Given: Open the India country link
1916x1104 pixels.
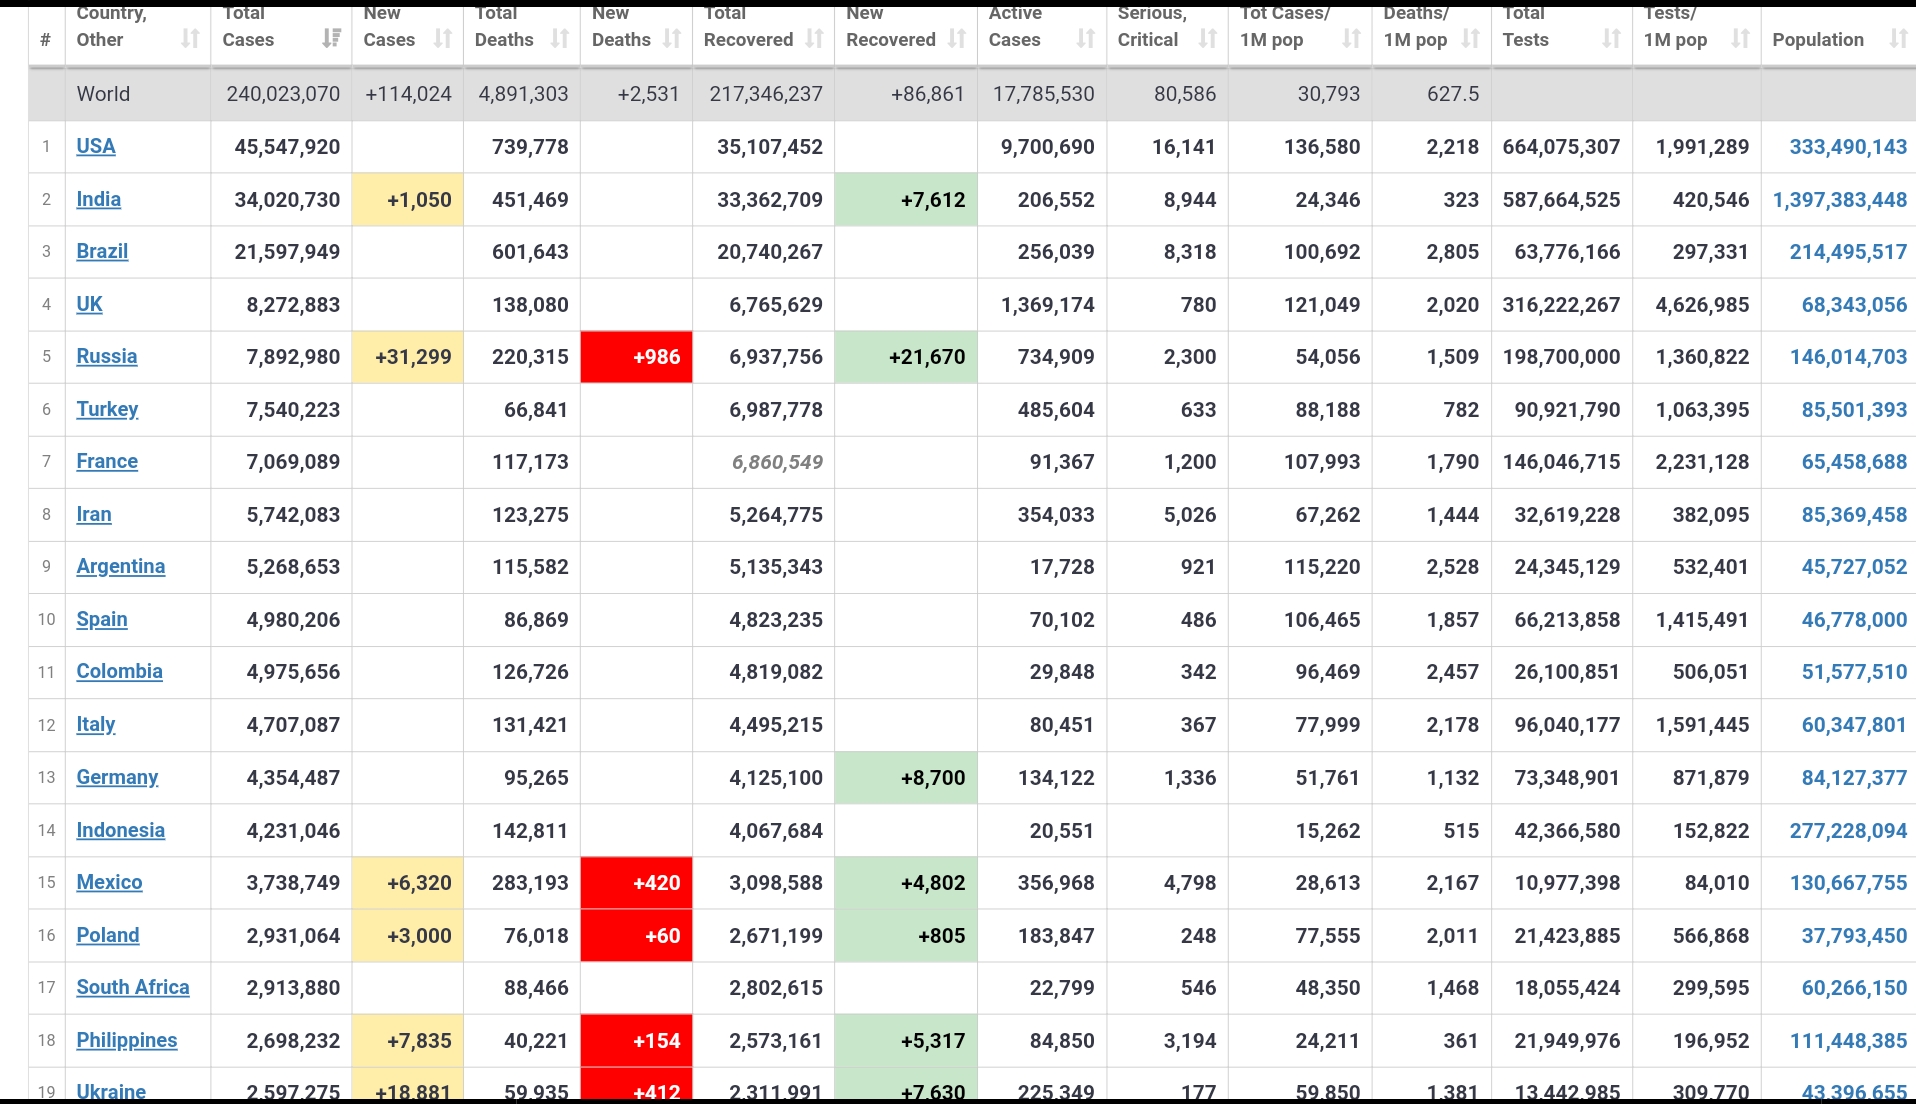Looking at the screenshot, I should (x=99, y=199).
